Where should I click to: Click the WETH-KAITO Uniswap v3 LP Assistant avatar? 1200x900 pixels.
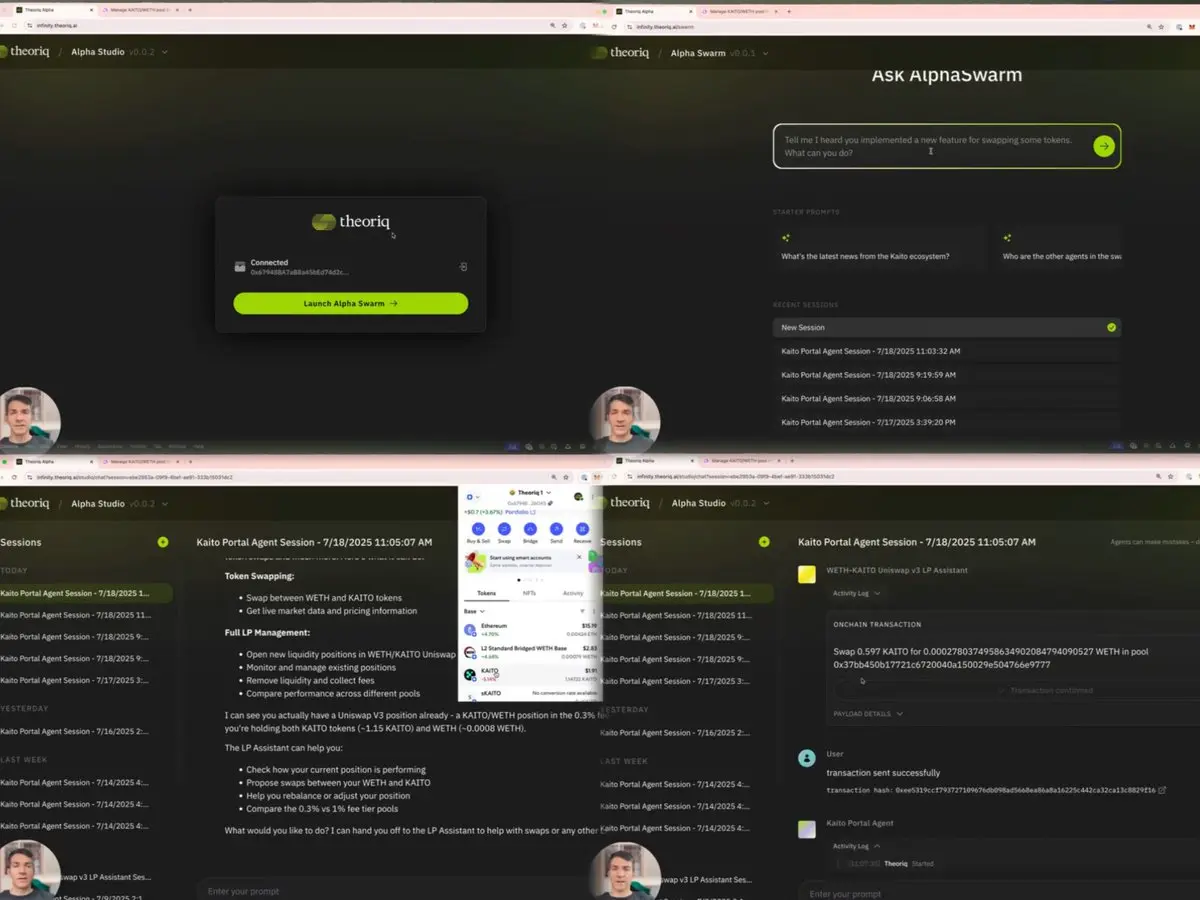pos(807,574)
